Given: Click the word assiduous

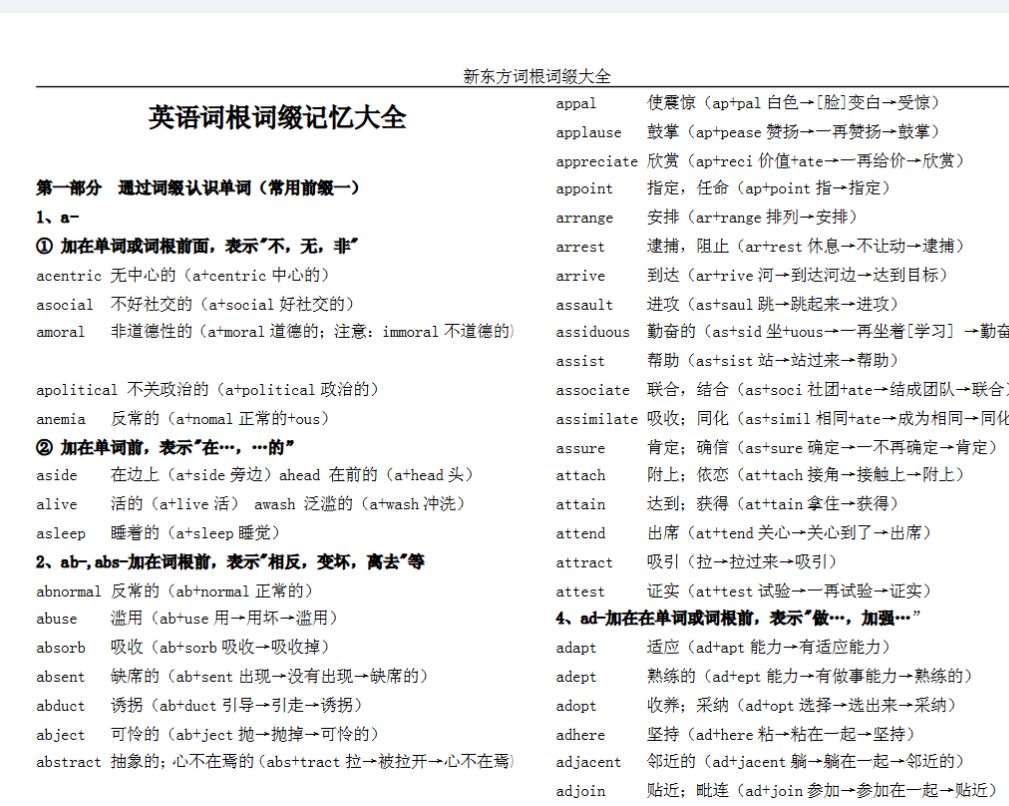Looking at the screenshot, I should pyautogui.click(x=593, y=333).
